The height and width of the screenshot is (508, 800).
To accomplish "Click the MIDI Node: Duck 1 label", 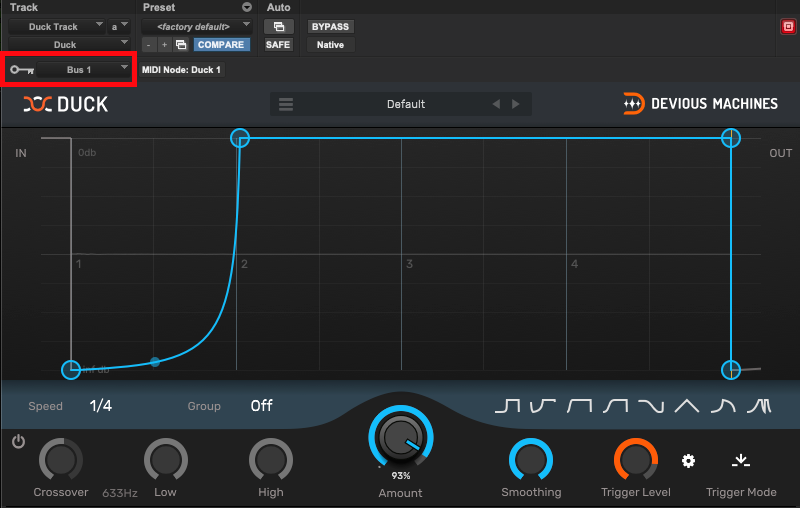I will click(x=181, y=70).
